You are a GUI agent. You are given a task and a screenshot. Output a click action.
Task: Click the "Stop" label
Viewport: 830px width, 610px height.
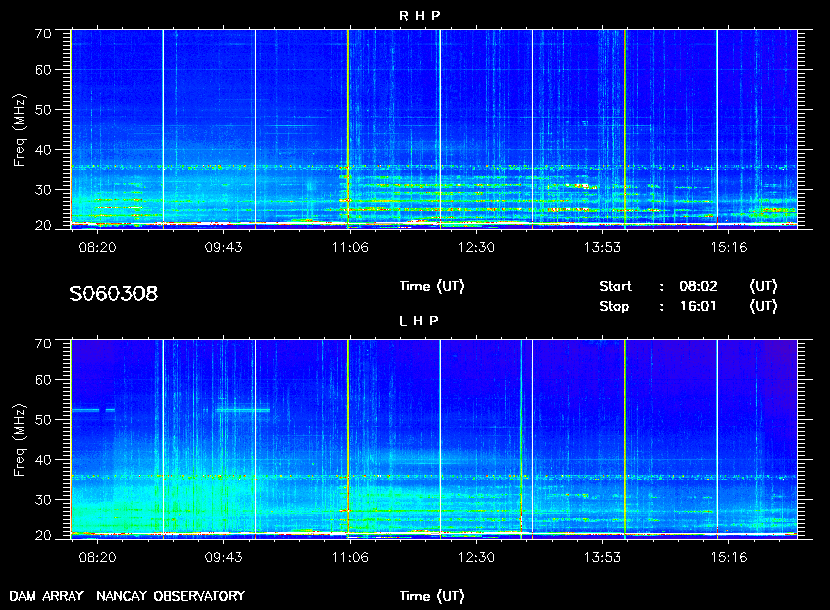pos(614,307)
